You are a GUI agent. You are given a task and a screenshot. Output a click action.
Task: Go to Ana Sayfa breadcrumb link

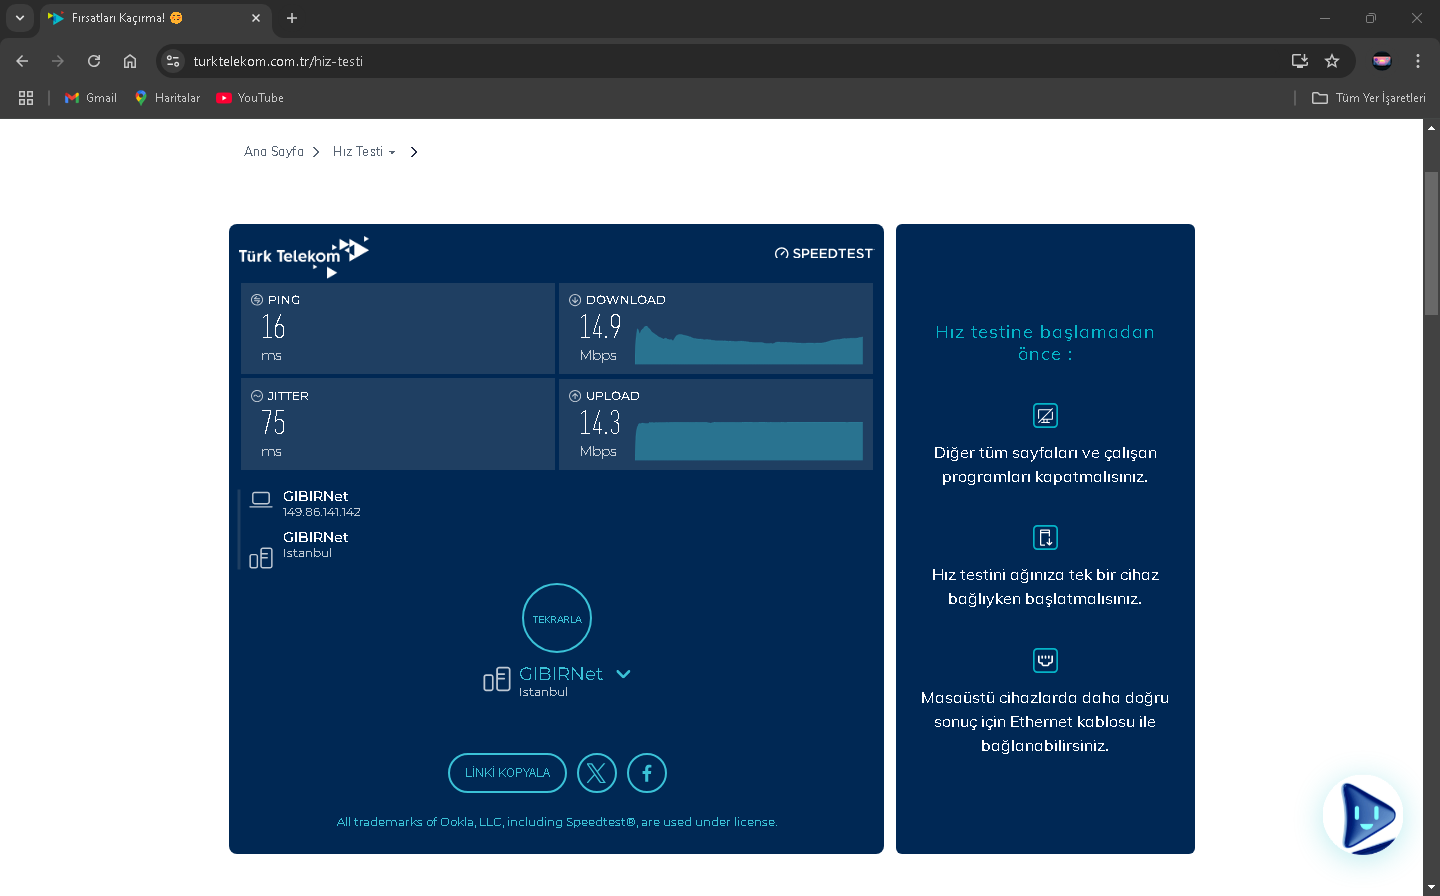pyautogui.click(x=274, y=152)
